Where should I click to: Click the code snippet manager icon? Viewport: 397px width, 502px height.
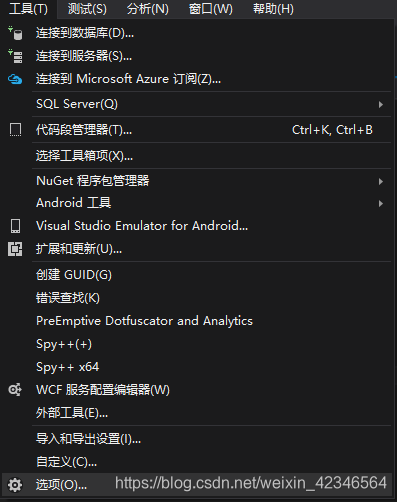click(15, 130)
